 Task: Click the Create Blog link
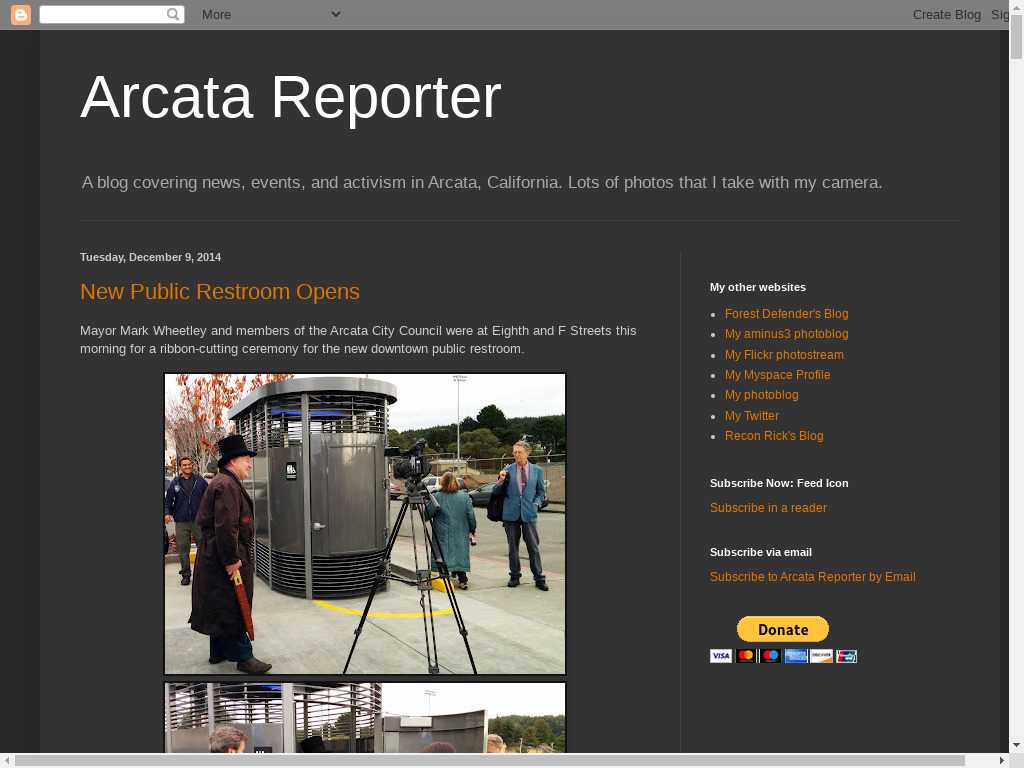tap(946, 14)
